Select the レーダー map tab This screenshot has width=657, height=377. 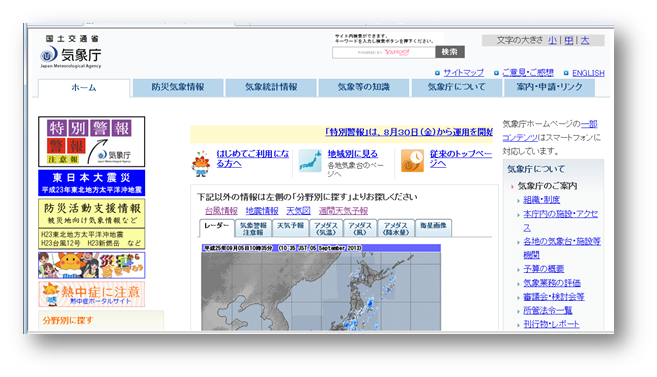[217, 228]
